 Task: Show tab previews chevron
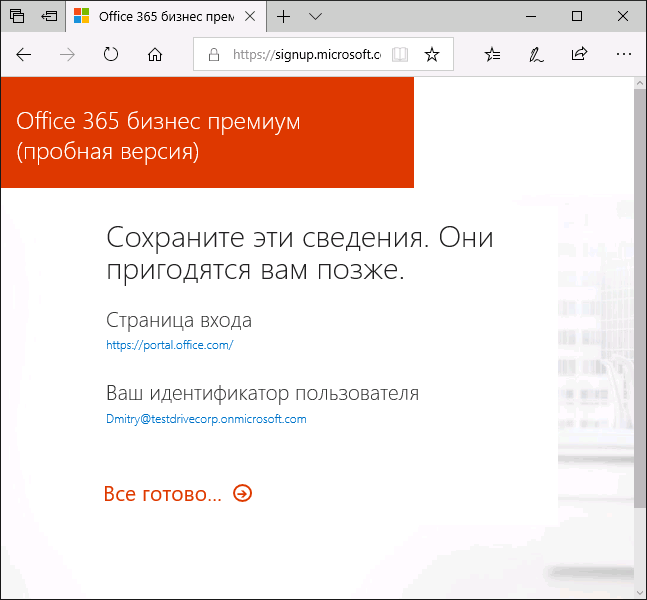315,17
